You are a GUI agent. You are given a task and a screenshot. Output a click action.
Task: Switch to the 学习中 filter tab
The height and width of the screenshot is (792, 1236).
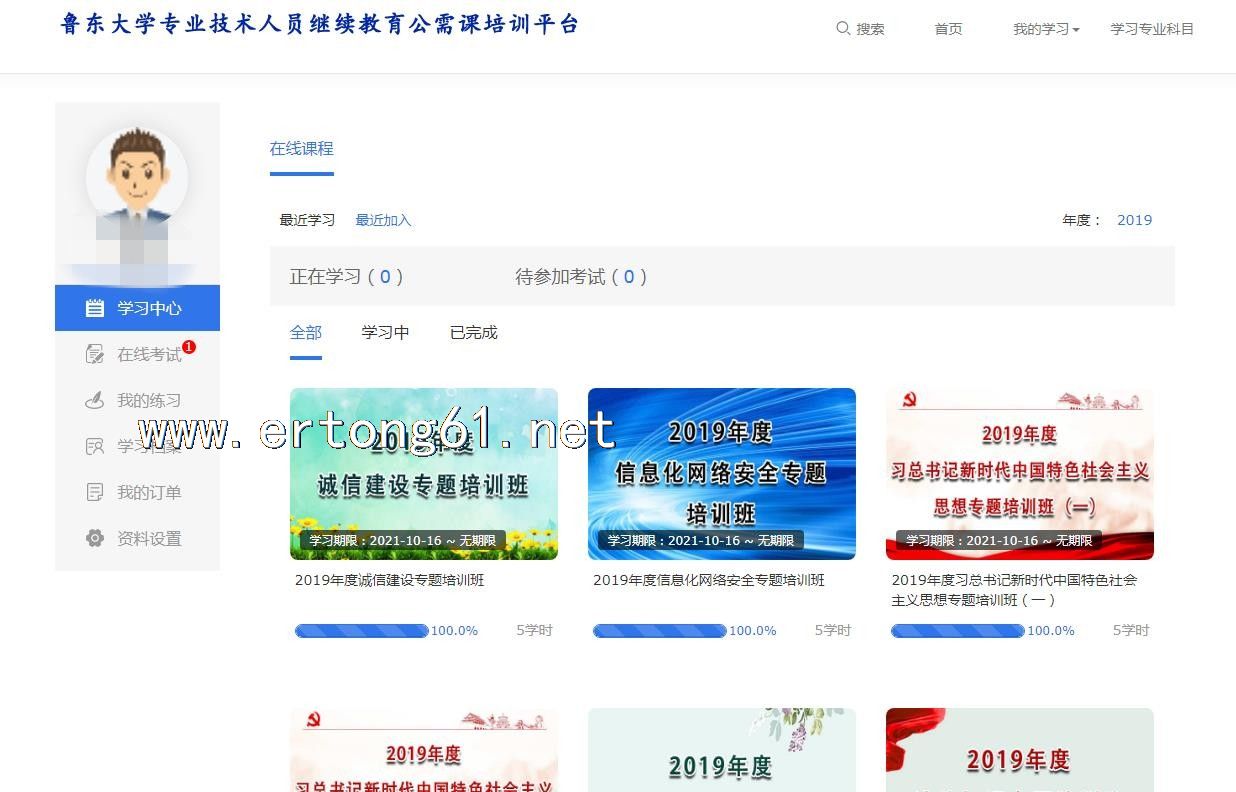click(x=385, y=332)
